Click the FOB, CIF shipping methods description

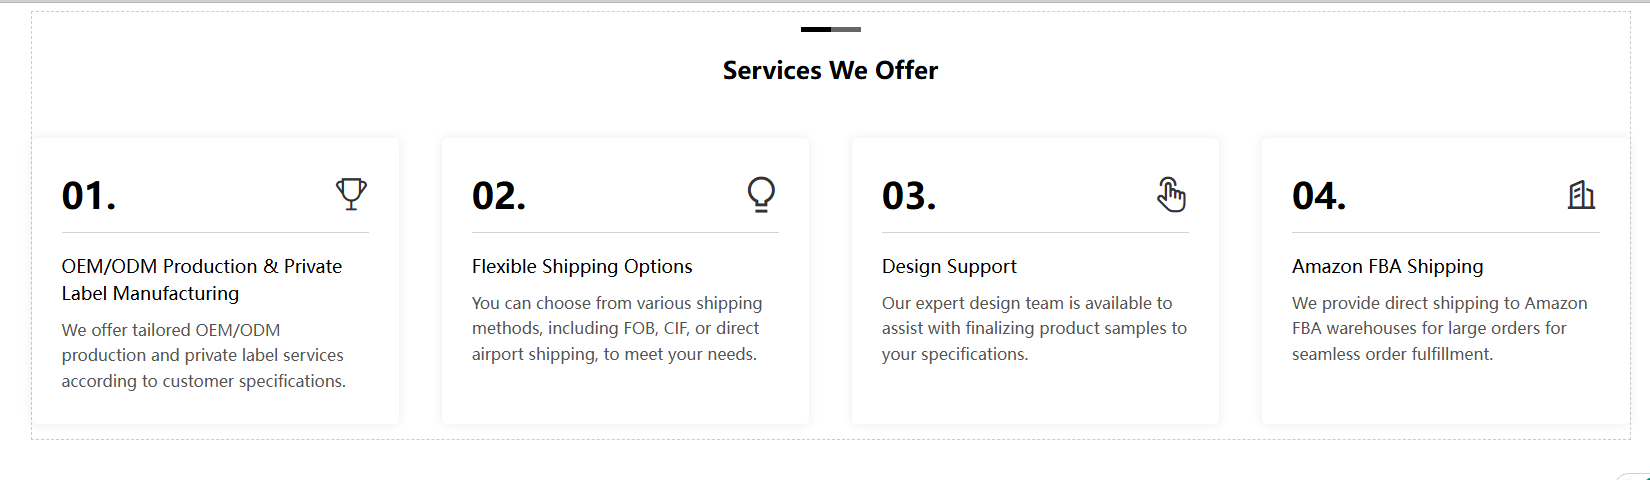coord(617,328)
